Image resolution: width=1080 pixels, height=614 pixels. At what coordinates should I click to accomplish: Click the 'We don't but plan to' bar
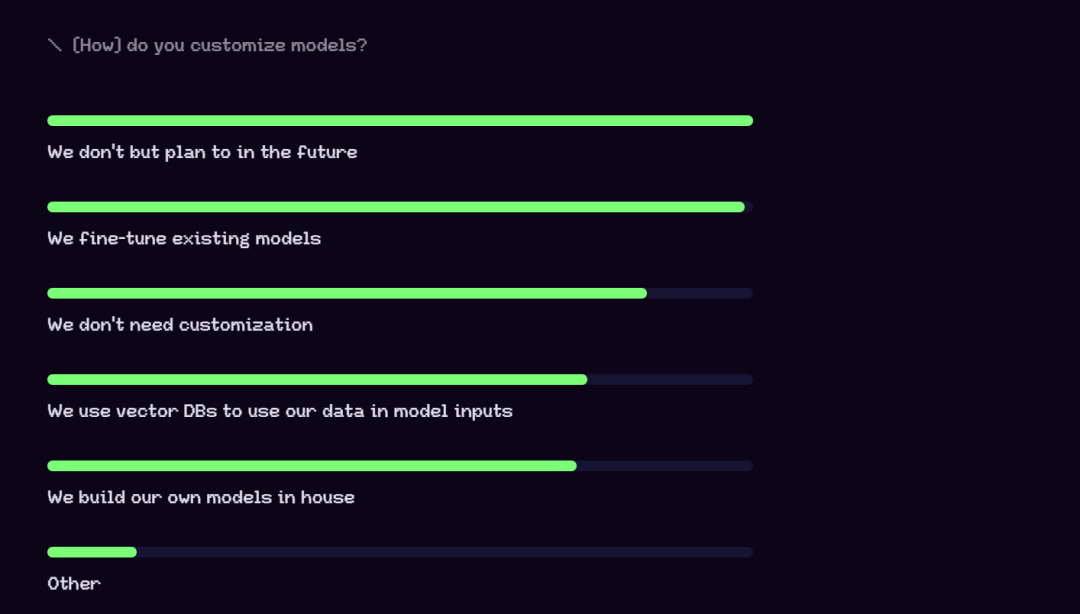click(x=400, y=121)
